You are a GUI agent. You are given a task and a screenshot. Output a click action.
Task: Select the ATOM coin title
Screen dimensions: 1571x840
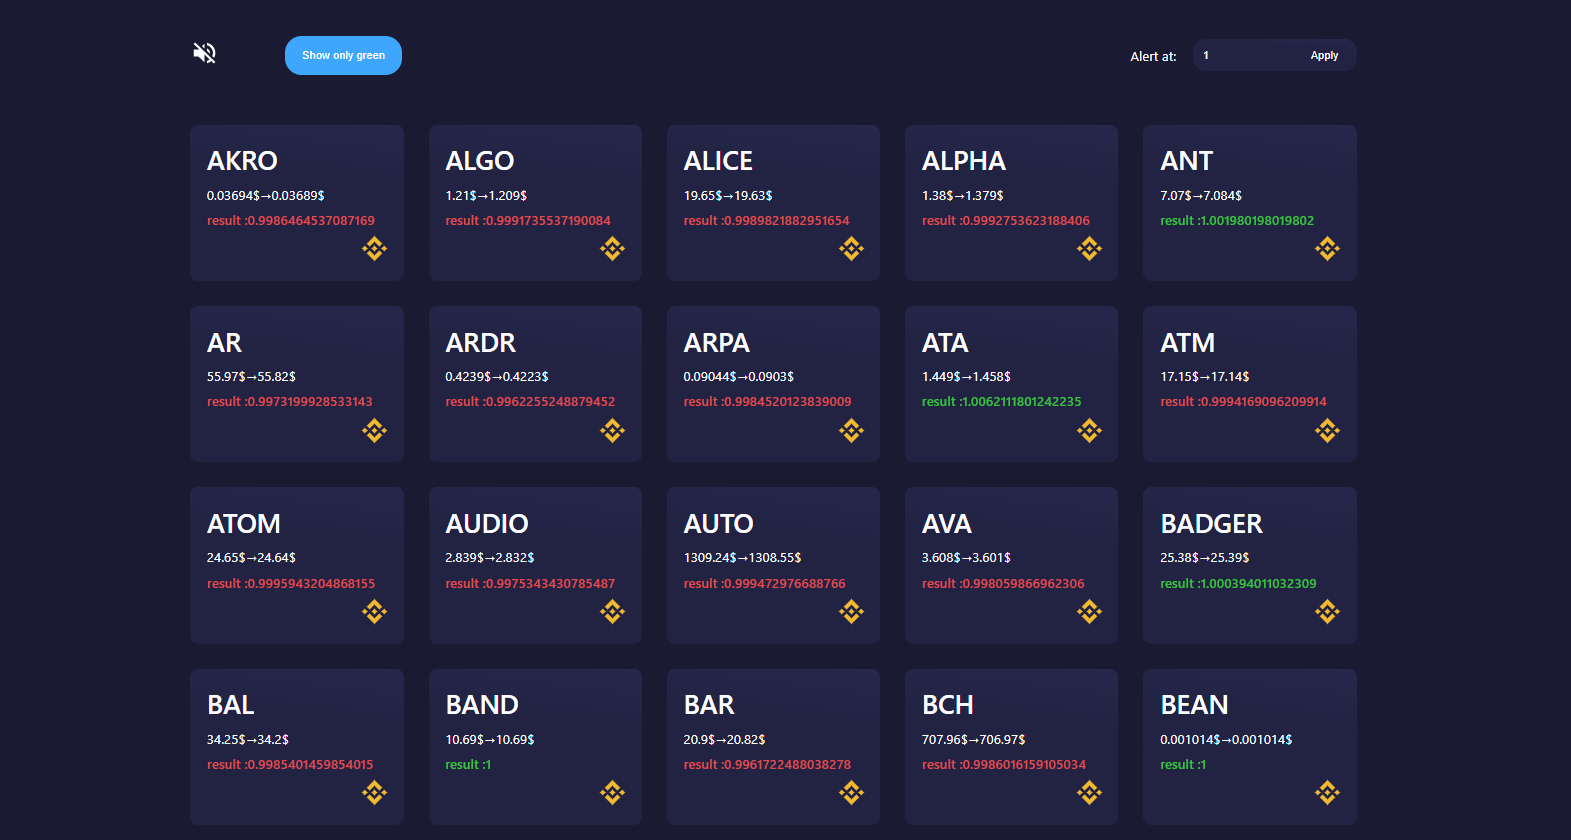point(244,524)
